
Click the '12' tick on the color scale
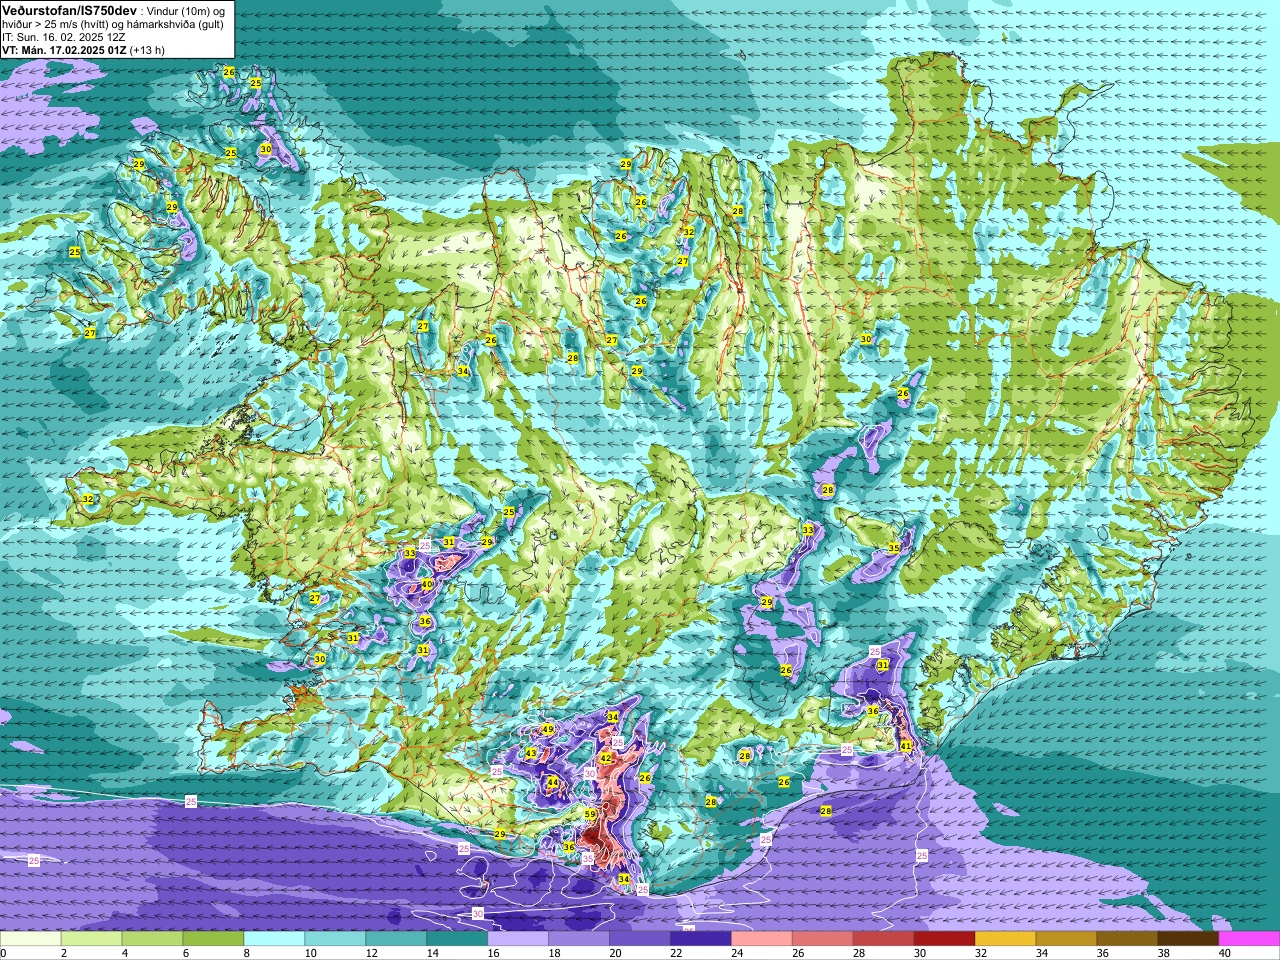pos(371,953)
